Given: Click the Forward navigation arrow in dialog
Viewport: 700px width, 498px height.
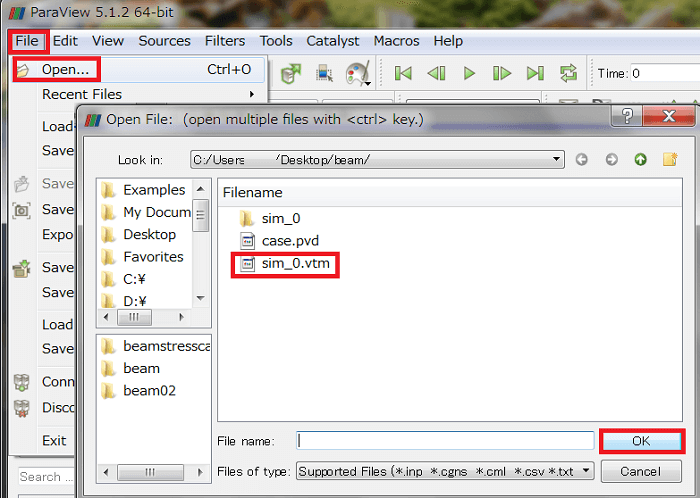Looking at the screenshot, I should (611, 159).
